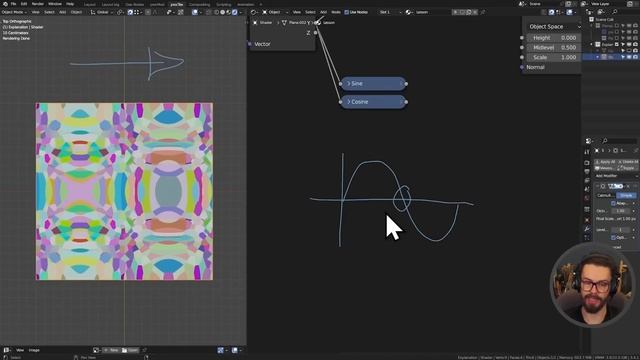Image resolution: width=640 pixels, height=360 pixels.
Task: Switch to the Compositing workspace tab
Action: (200, 4)
